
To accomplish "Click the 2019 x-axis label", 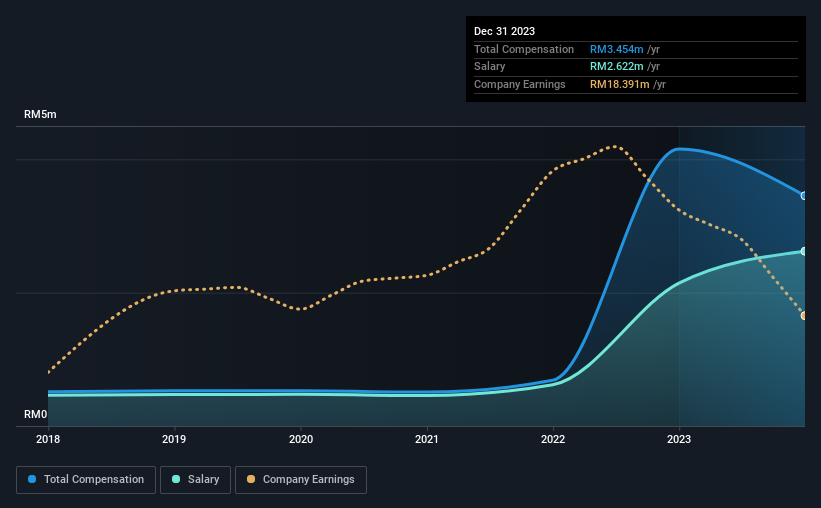I will [174, 439].
